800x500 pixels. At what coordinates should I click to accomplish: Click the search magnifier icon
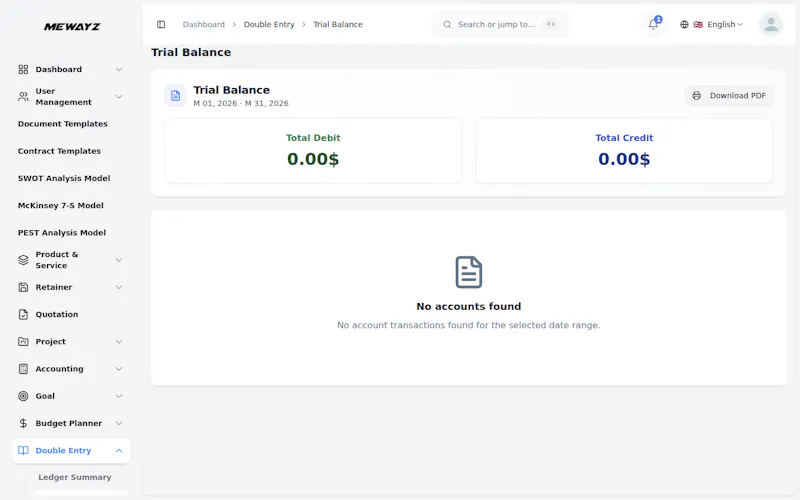point(447,24)
